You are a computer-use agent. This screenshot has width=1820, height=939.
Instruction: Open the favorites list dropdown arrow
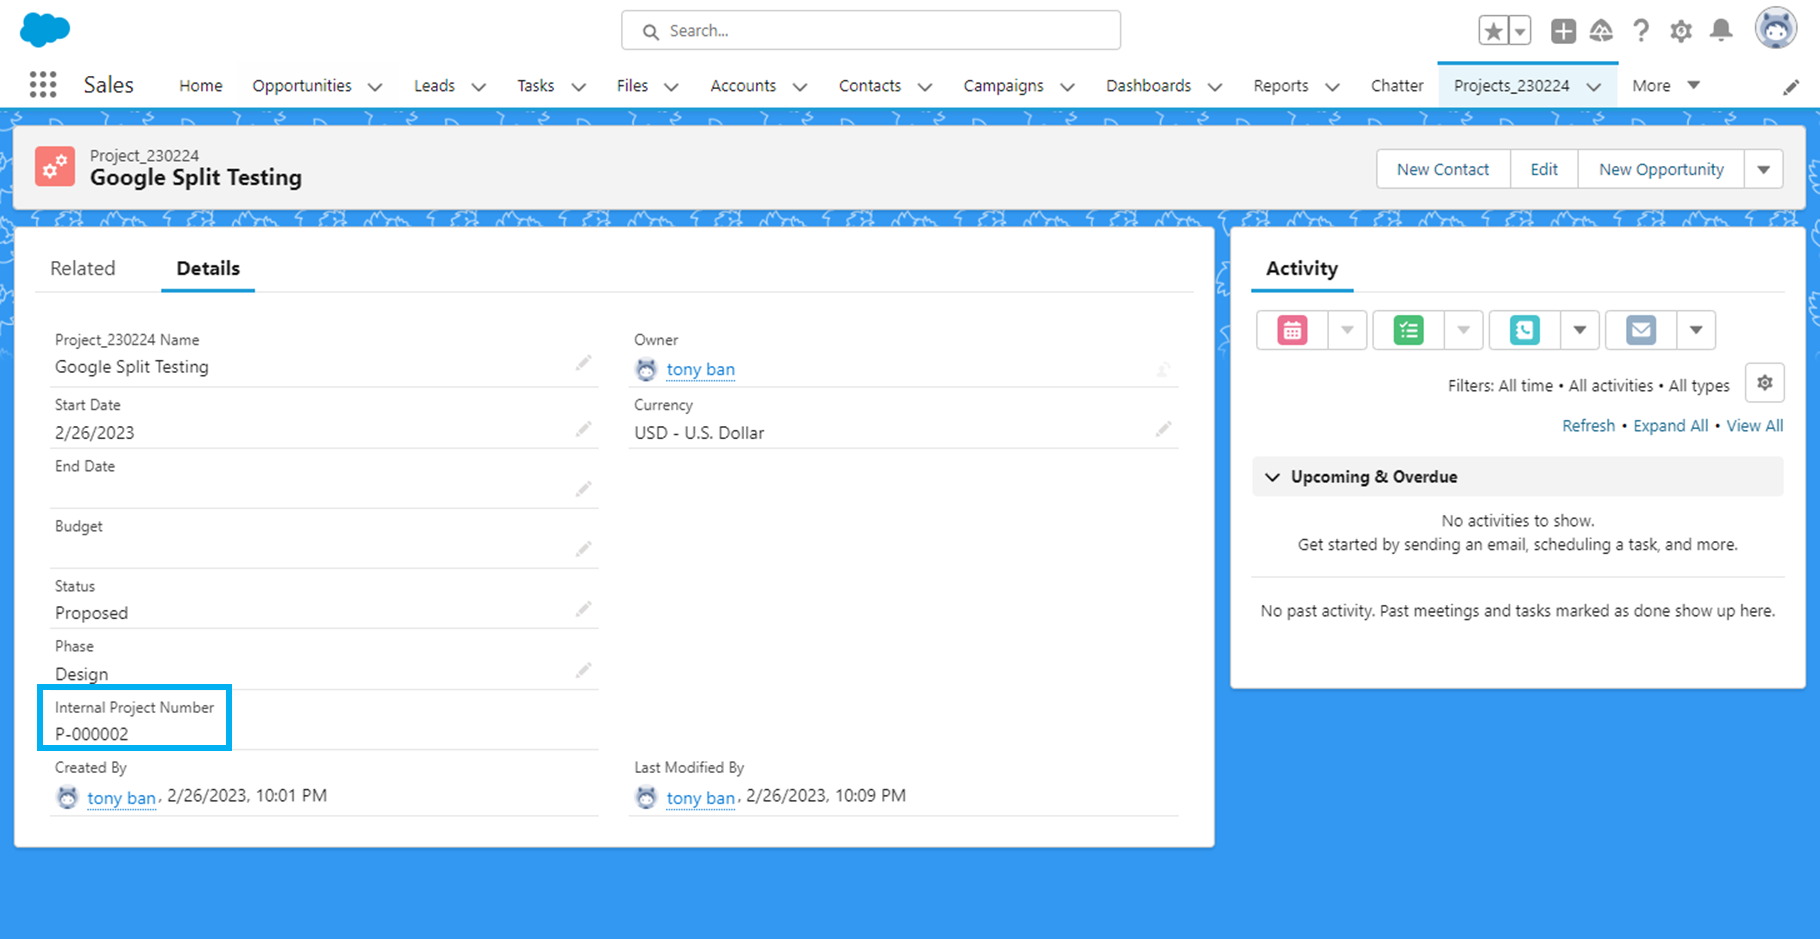(x=1520, y=31)
